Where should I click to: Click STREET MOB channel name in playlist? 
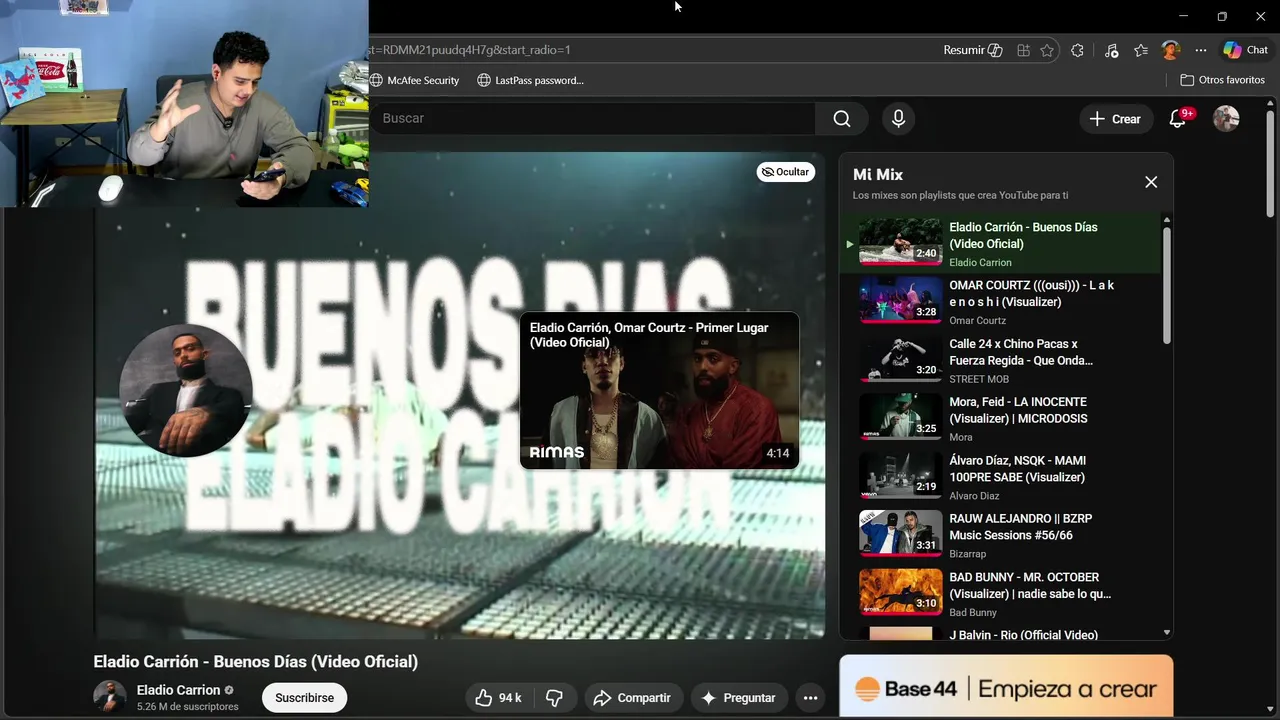click(x=979, y=379)
